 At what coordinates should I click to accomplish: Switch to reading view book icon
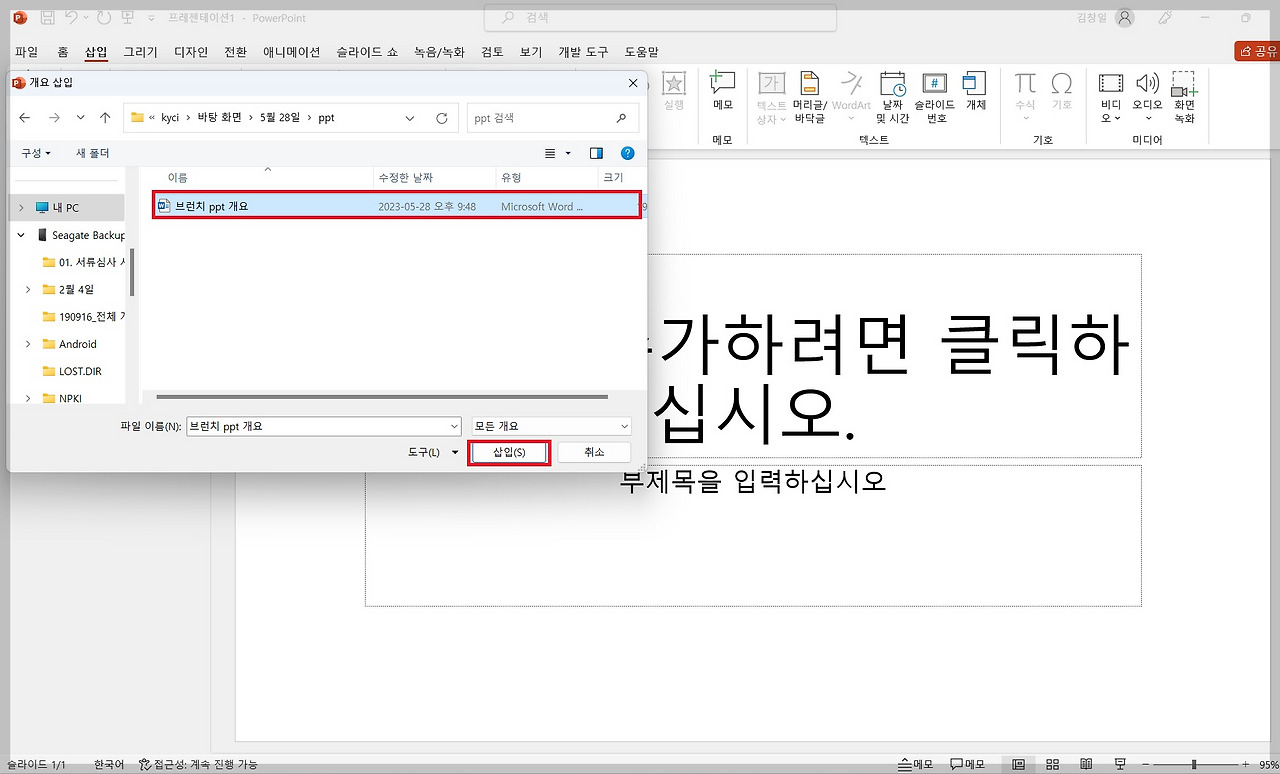point(1086,764)
